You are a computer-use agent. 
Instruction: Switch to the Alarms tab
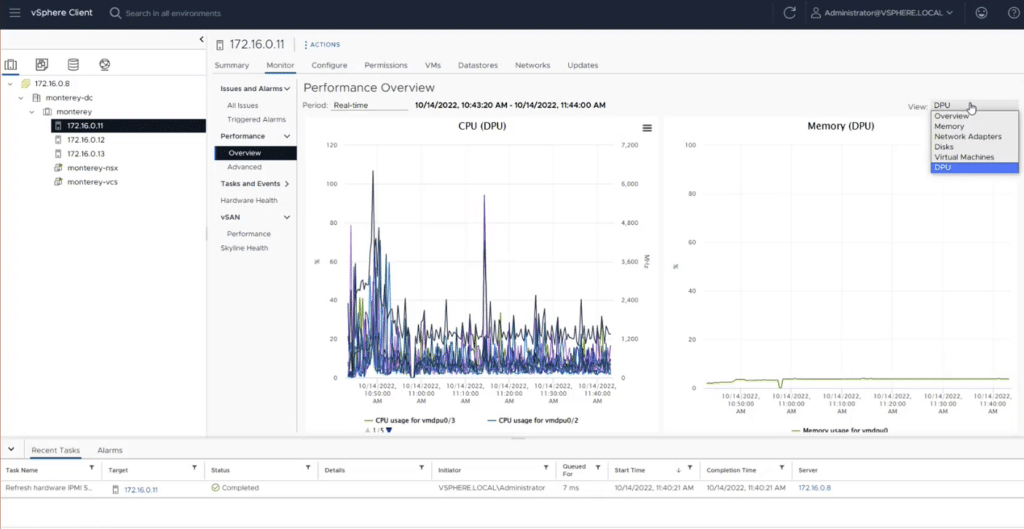[110, 451]
